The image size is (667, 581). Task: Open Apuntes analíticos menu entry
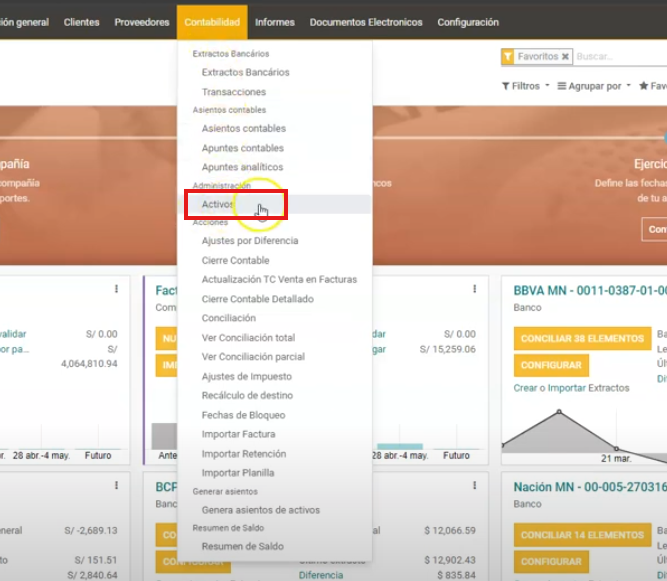coord(242,167)
